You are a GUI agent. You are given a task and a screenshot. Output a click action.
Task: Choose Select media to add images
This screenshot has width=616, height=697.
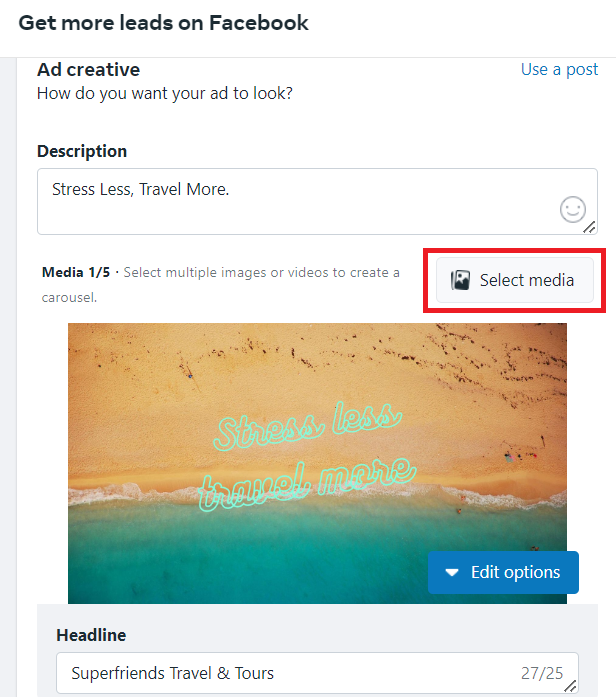click(x=515, y=280)
